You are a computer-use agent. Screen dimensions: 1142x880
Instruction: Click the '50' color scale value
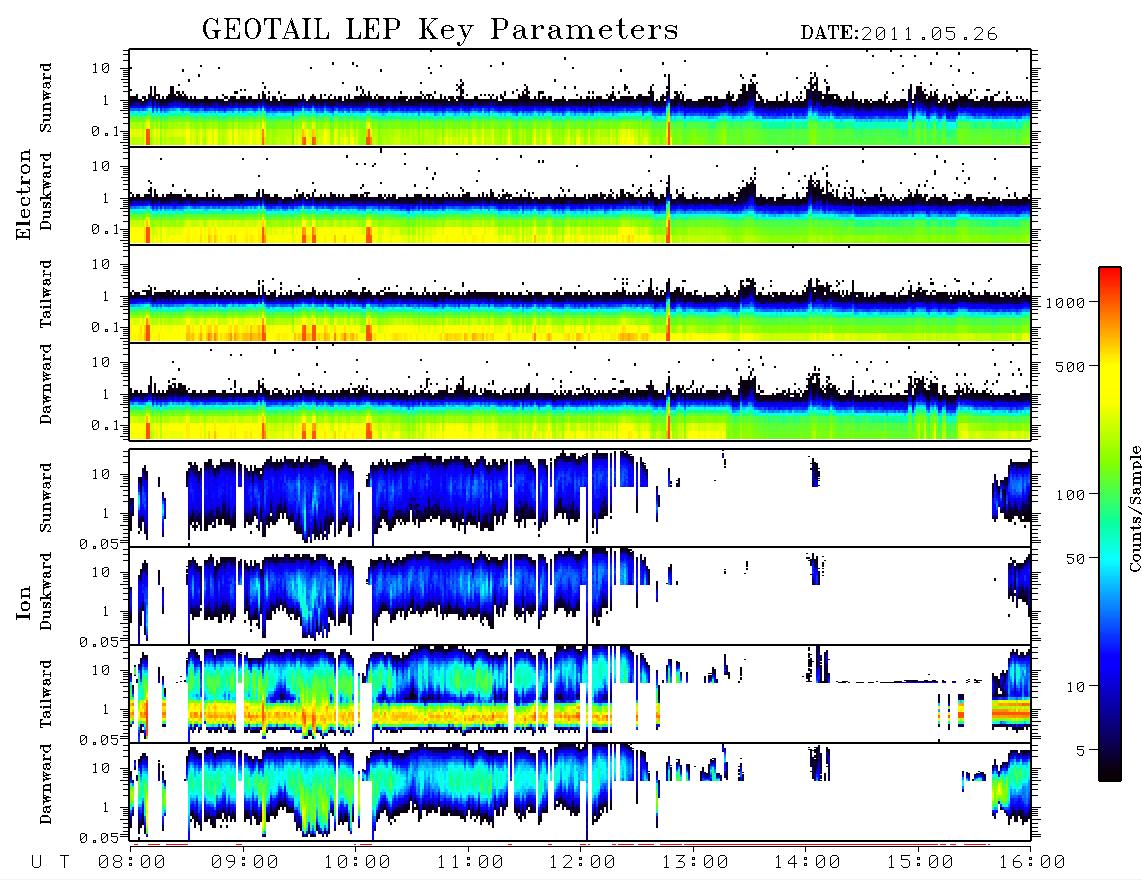tap(1076, 559)
